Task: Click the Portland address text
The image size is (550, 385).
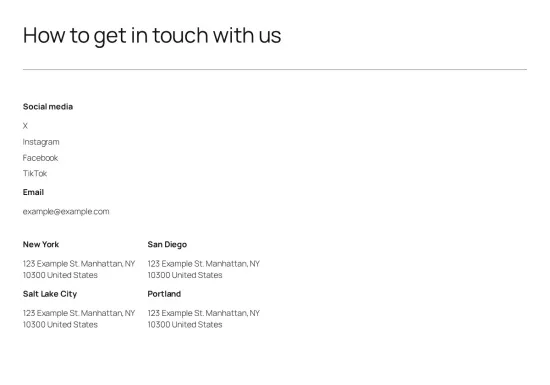Action: tap(204, 319)
